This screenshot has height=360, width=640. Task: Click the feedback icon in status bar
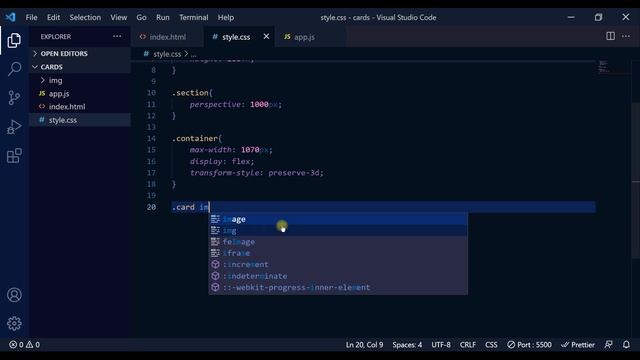(x=609, y=344)
